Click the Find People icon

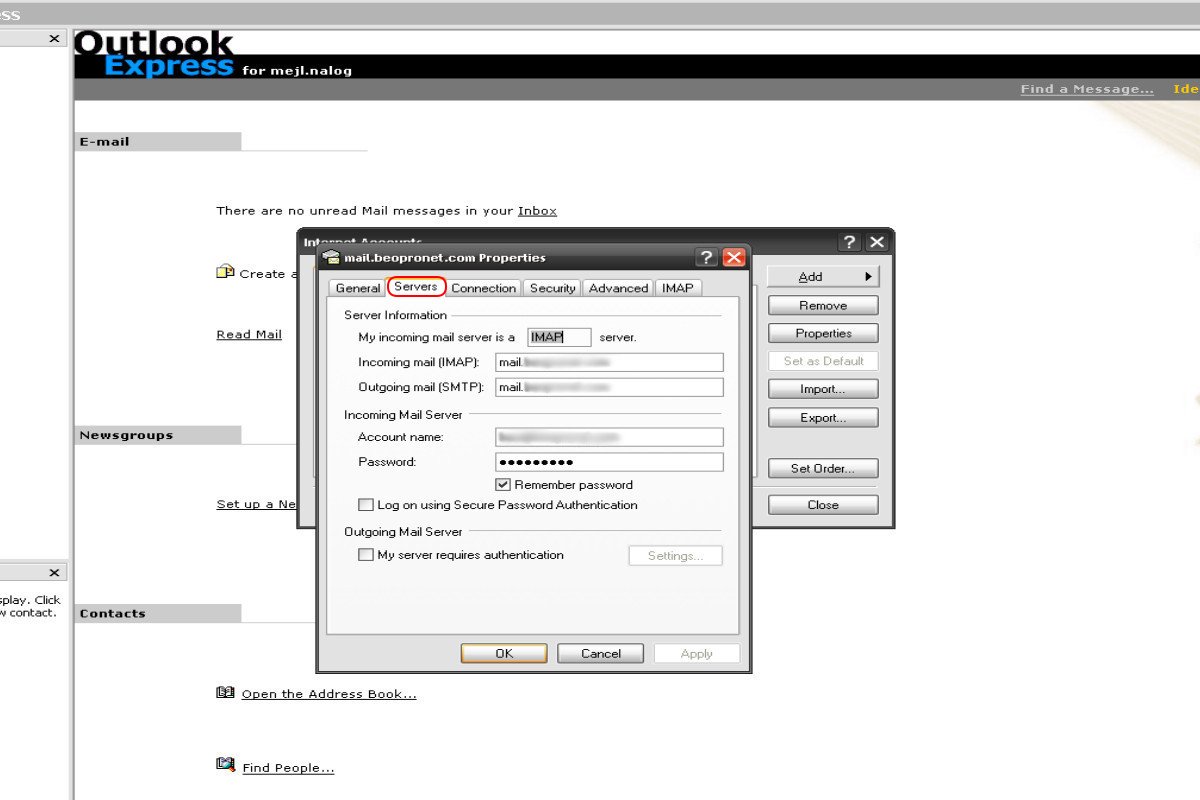225,765
